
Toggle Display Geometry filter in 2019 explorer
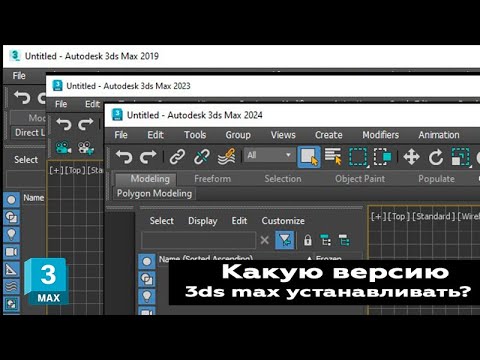point(11,200)
